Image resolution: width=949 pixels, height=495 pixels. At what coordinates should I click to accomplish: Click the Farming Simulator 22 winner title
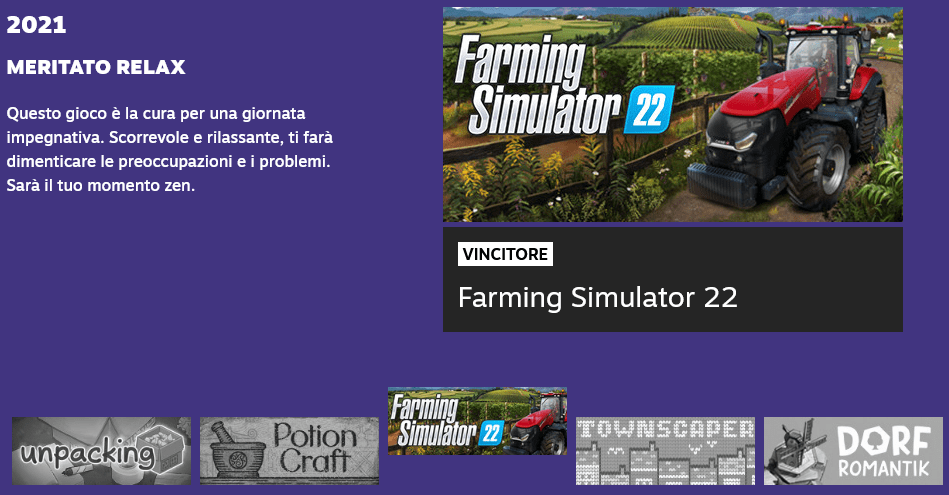[x=598, y=298]
